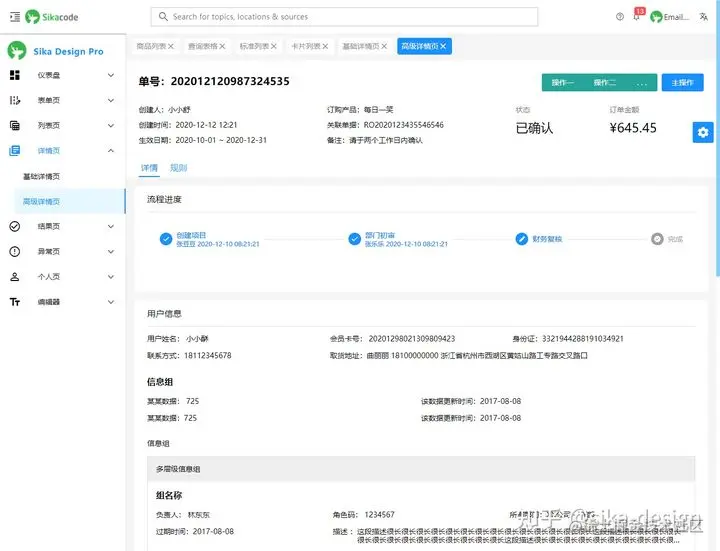Click the blue 主操作 button

(x=682, y=83)
